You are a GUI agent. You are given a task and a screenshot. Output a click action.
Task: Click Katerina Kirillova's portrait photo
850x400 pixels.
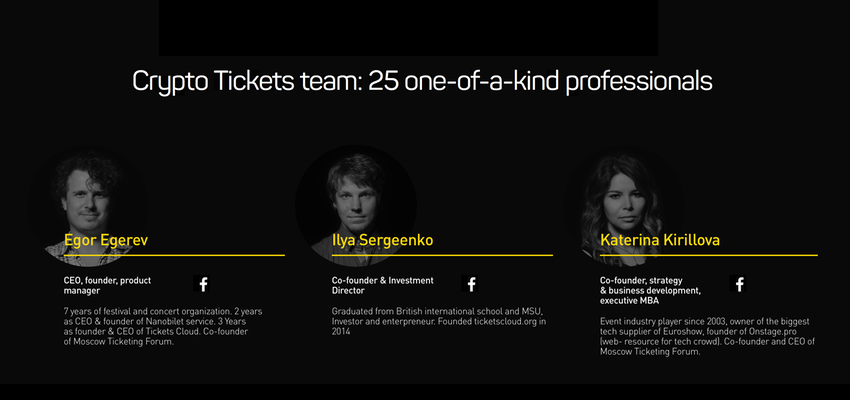tap(624, 206)
